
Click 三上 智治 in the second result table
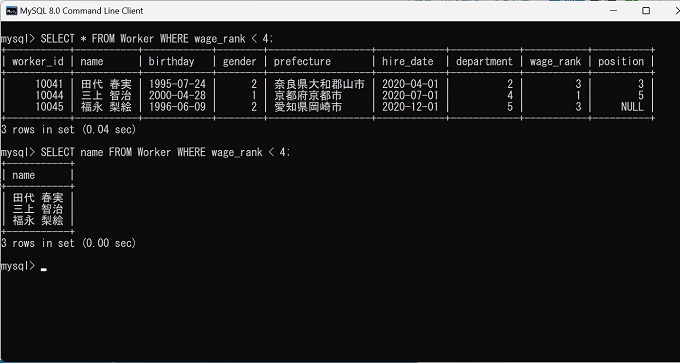pyautogui.click(x=38, y=209)
